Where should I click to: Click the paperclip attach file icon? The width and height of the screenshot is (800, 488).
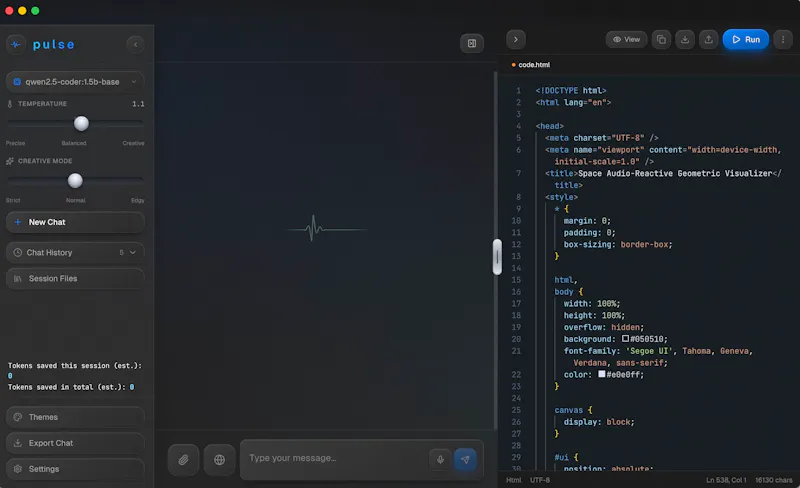[183, 460]
